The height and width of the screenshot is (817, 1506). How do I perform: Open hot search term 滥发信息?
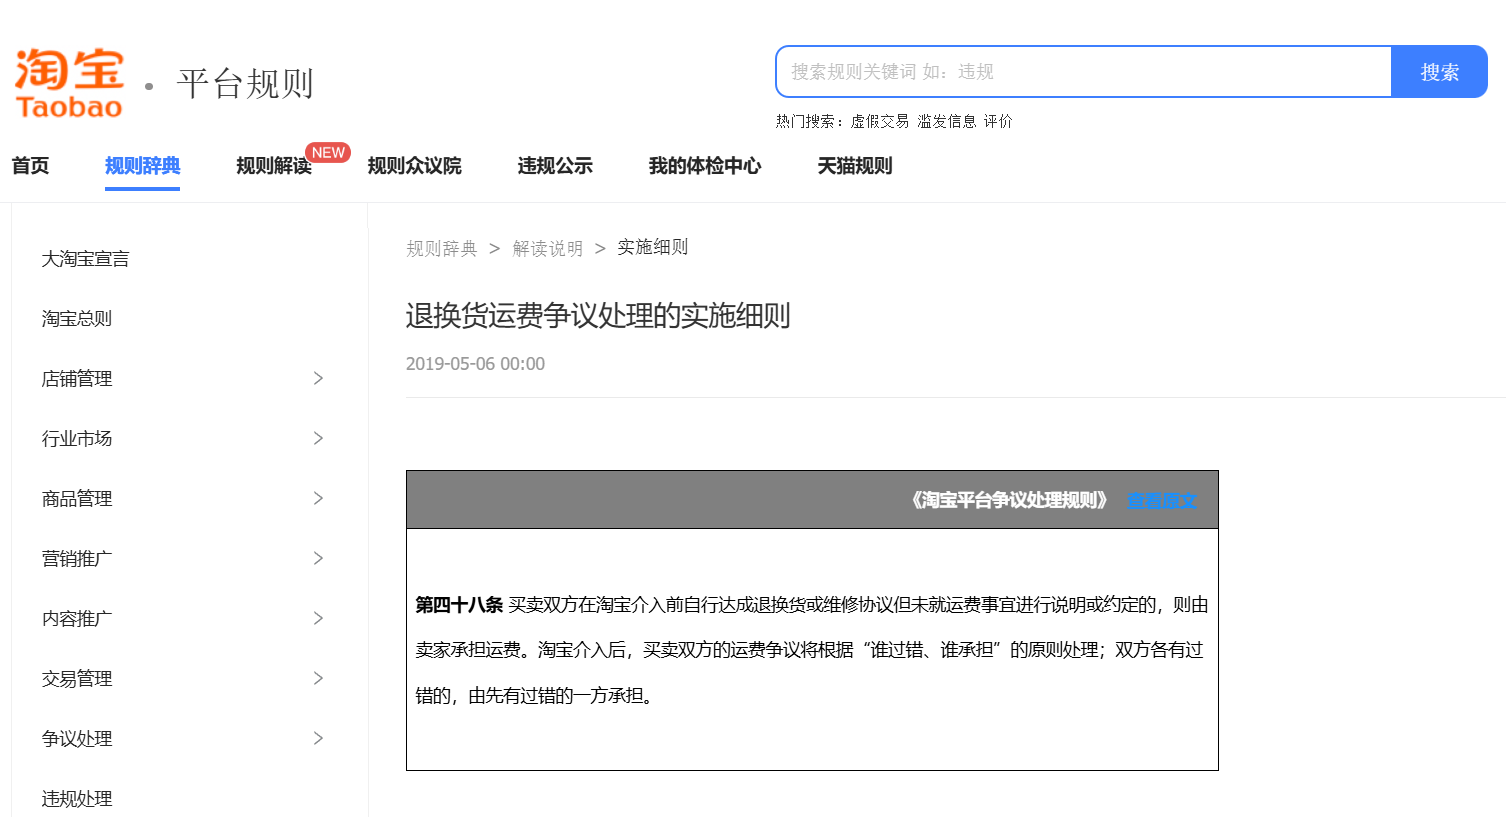coord(947,121)
